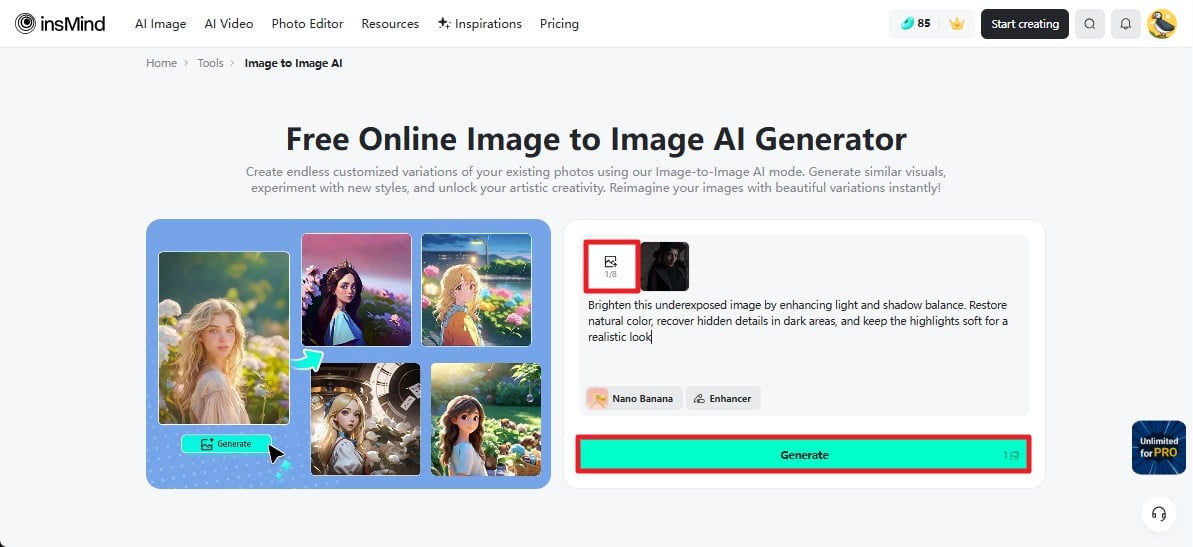Image resolution: width=1193 pixels, height=547 pixels.
Task: Click the user profile avatar
Action: click(1161, 24)
